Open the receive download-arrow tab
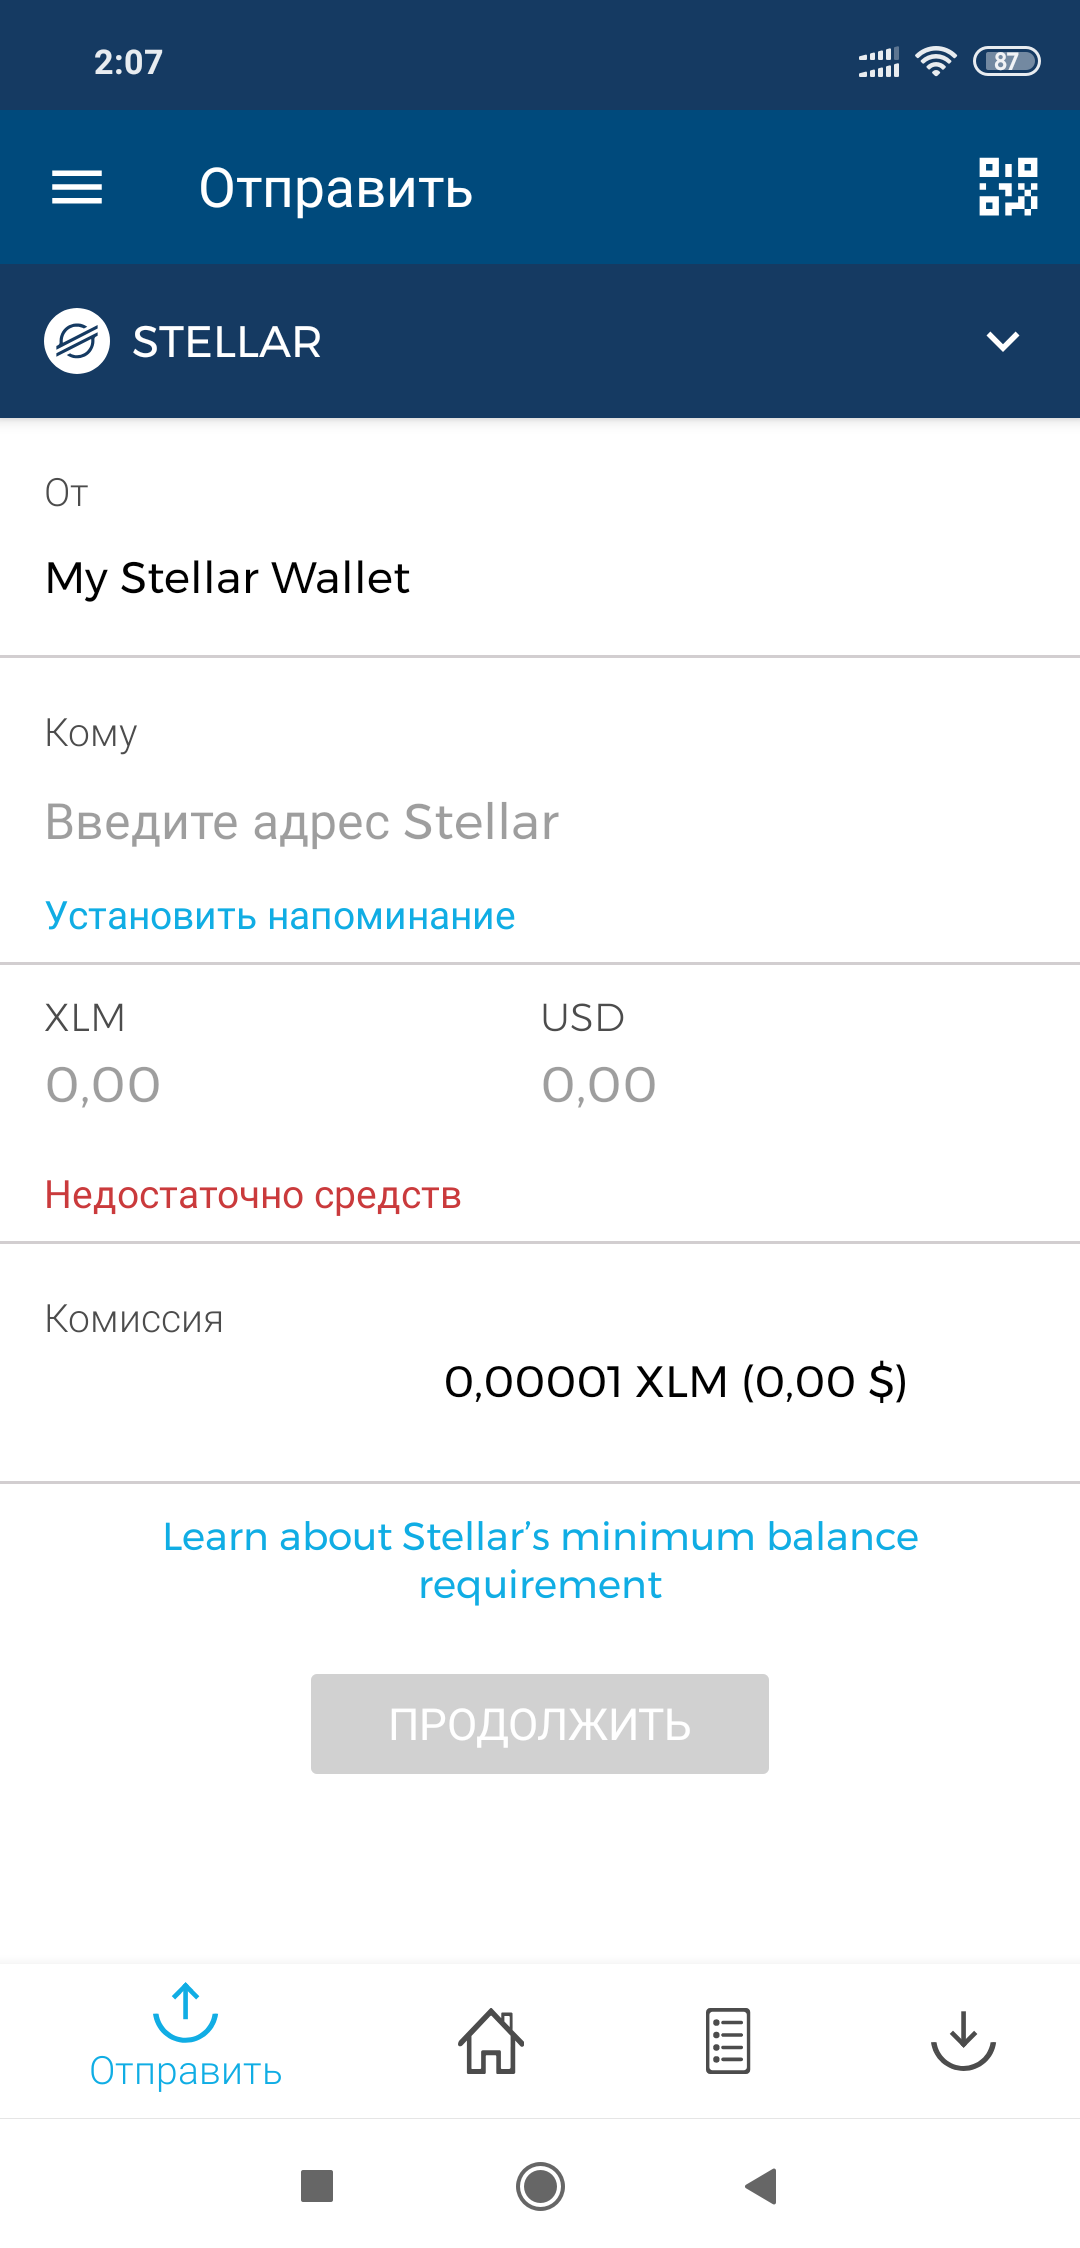Viewport: 1080px width, 2248px height. (963, 2040)
